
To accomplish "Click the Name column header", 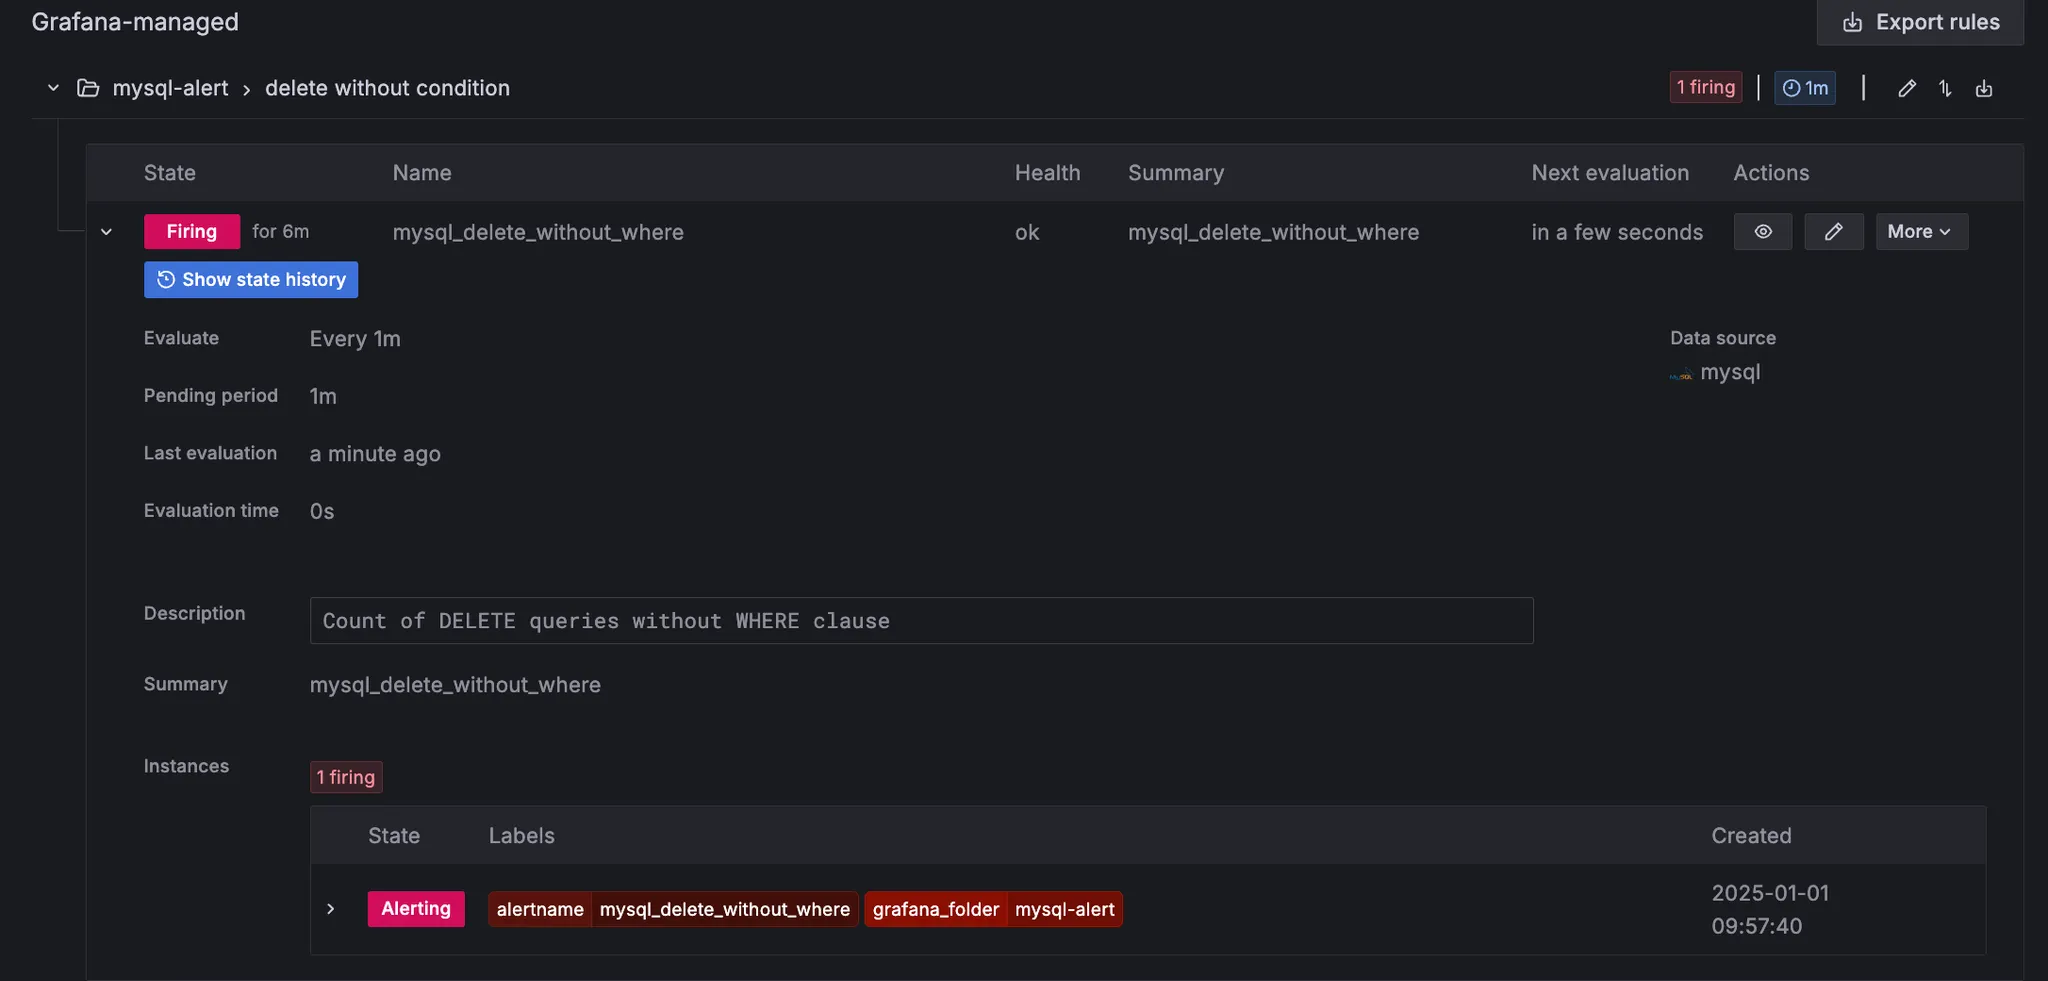I will tap(422, 173).
